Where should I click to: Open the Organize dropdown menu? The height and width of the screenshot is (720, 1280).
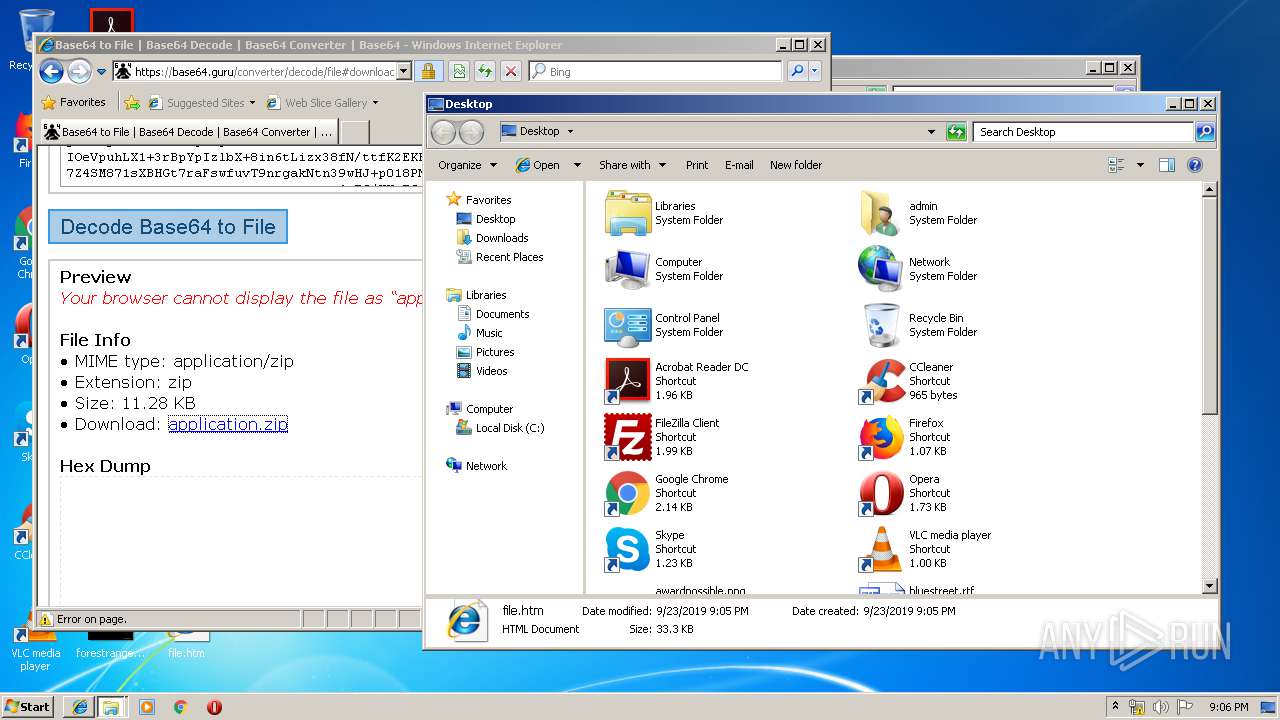click(x=467, y=165)
